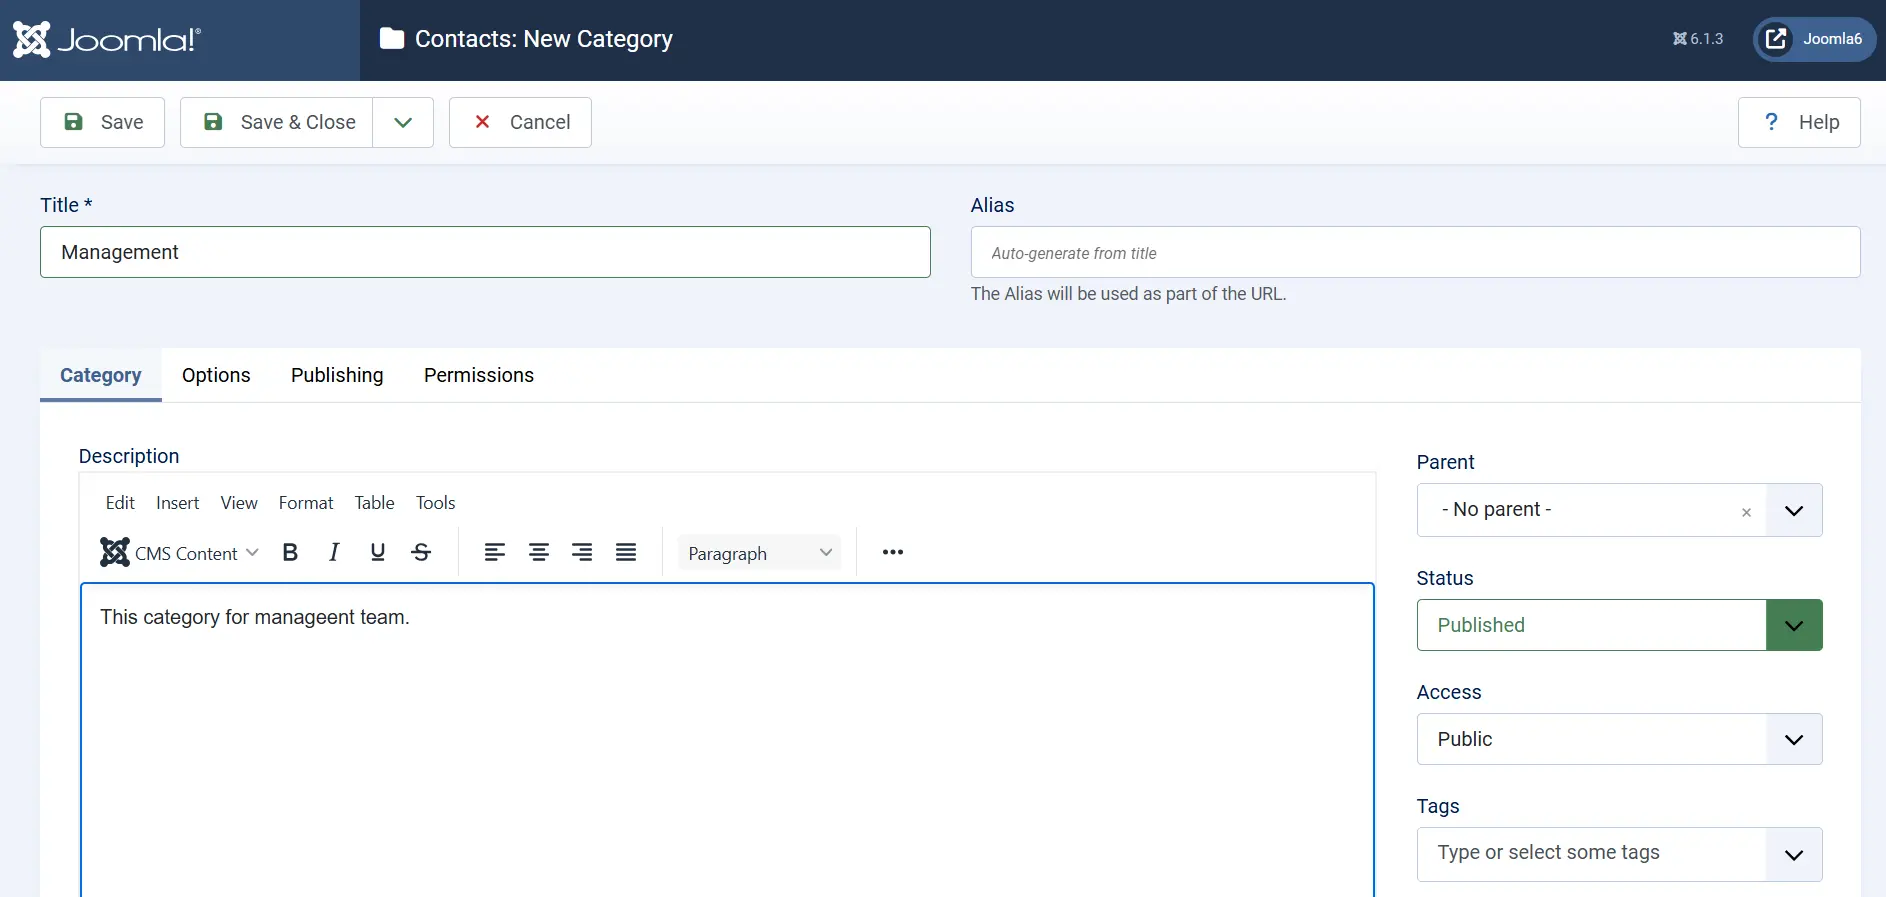
Task: Click inside the Description editor text area
Action: [x=727, y=740]
